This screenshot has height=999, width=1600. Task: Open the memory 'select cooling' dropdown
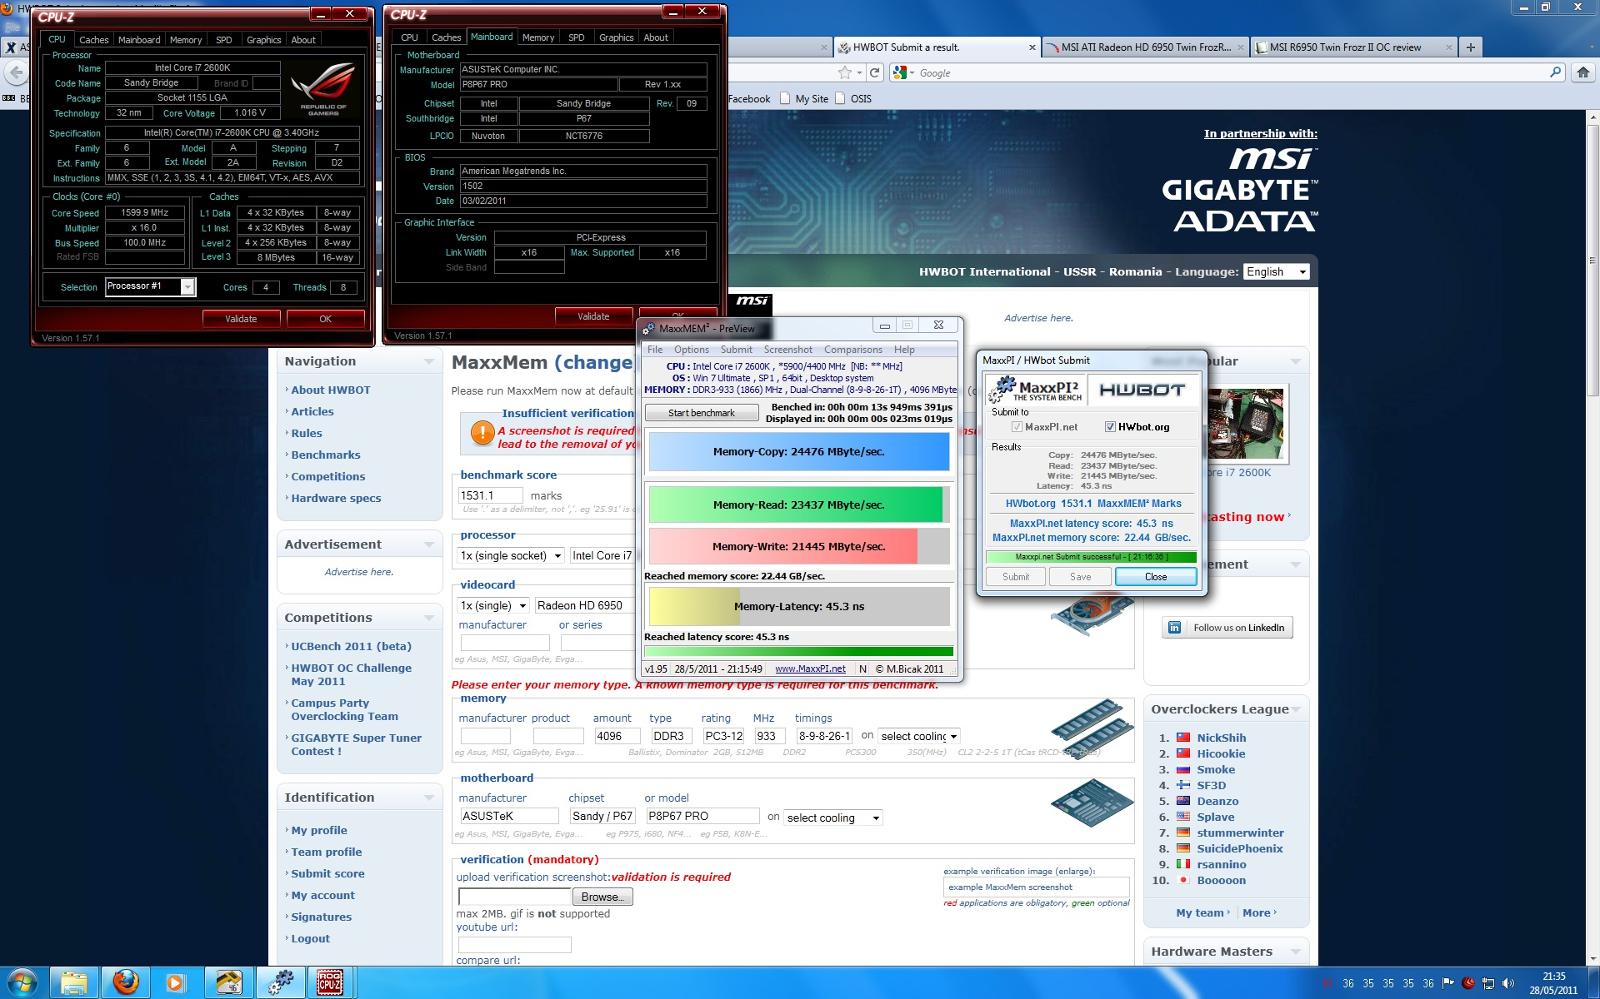(x=919, y=736)
